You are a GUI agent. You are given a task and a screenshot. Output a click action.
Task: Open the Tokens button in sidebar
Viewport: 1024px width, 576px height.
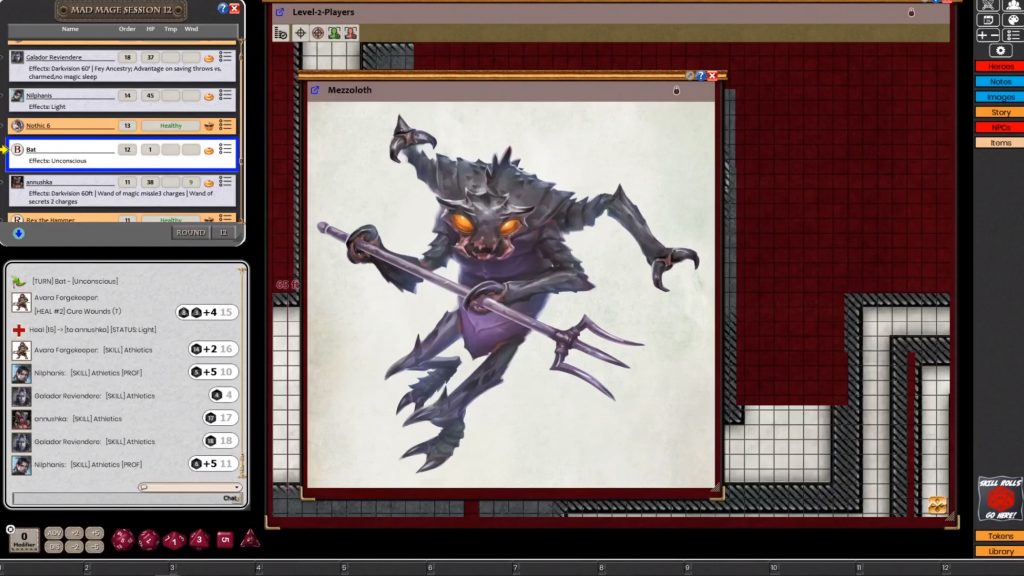tap(1000, 536)
